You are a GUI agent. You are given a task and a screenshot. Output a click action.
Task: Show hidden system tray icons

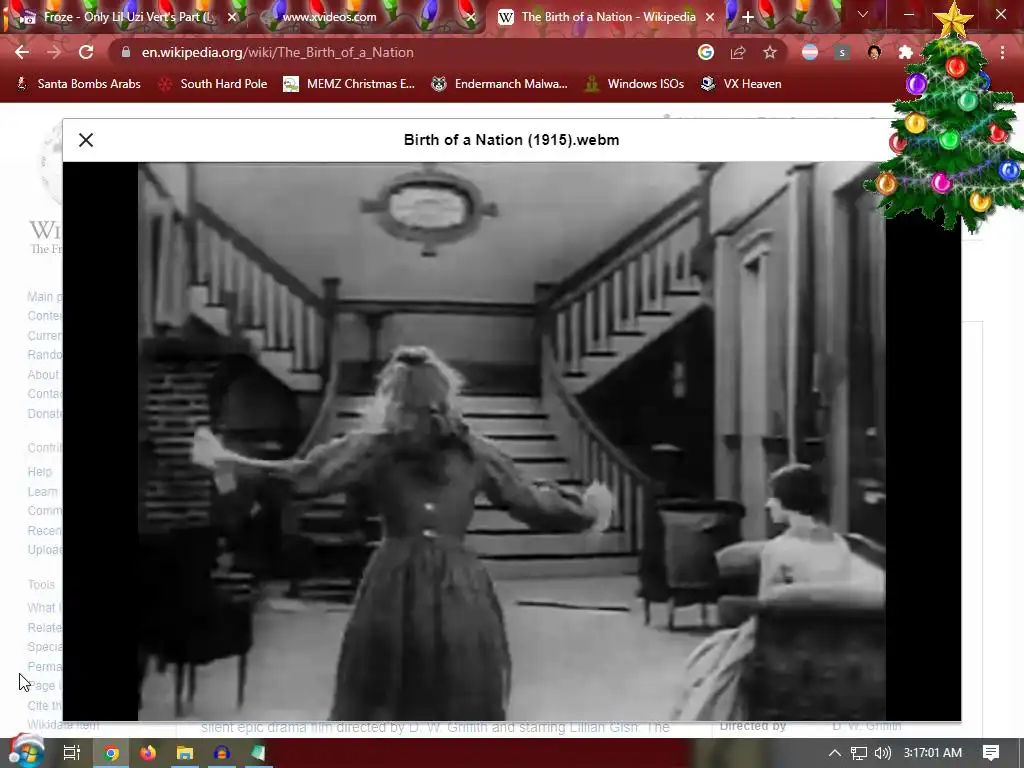click(x=835, y=753)
